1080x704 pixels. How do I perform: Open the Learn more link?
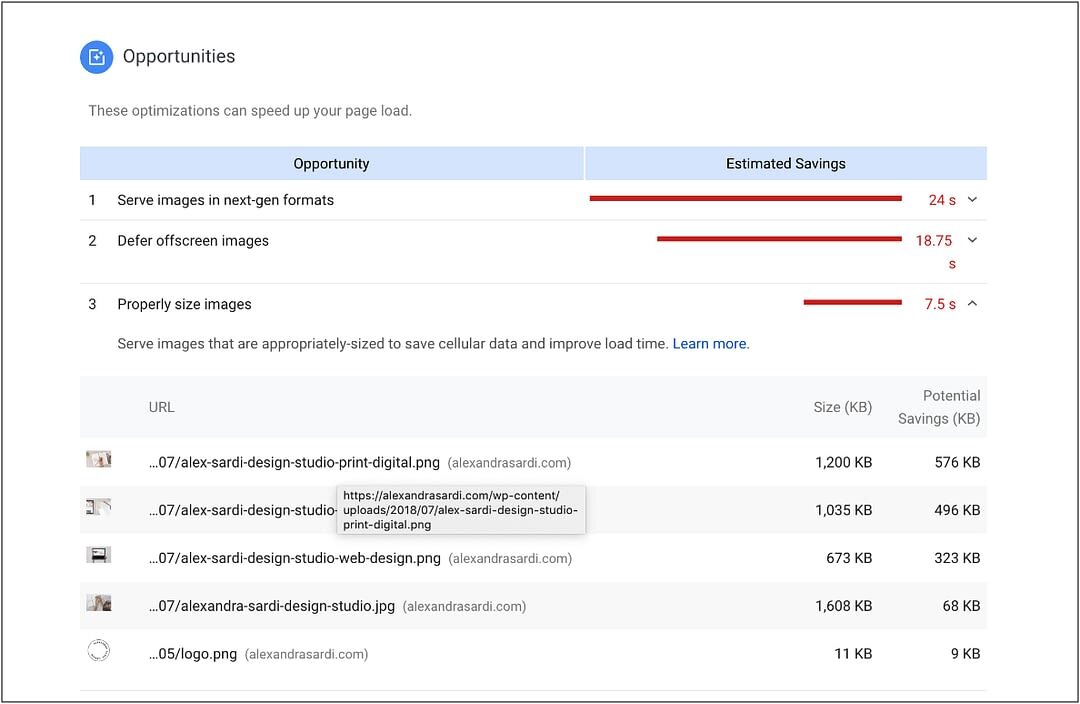[709, 344]
